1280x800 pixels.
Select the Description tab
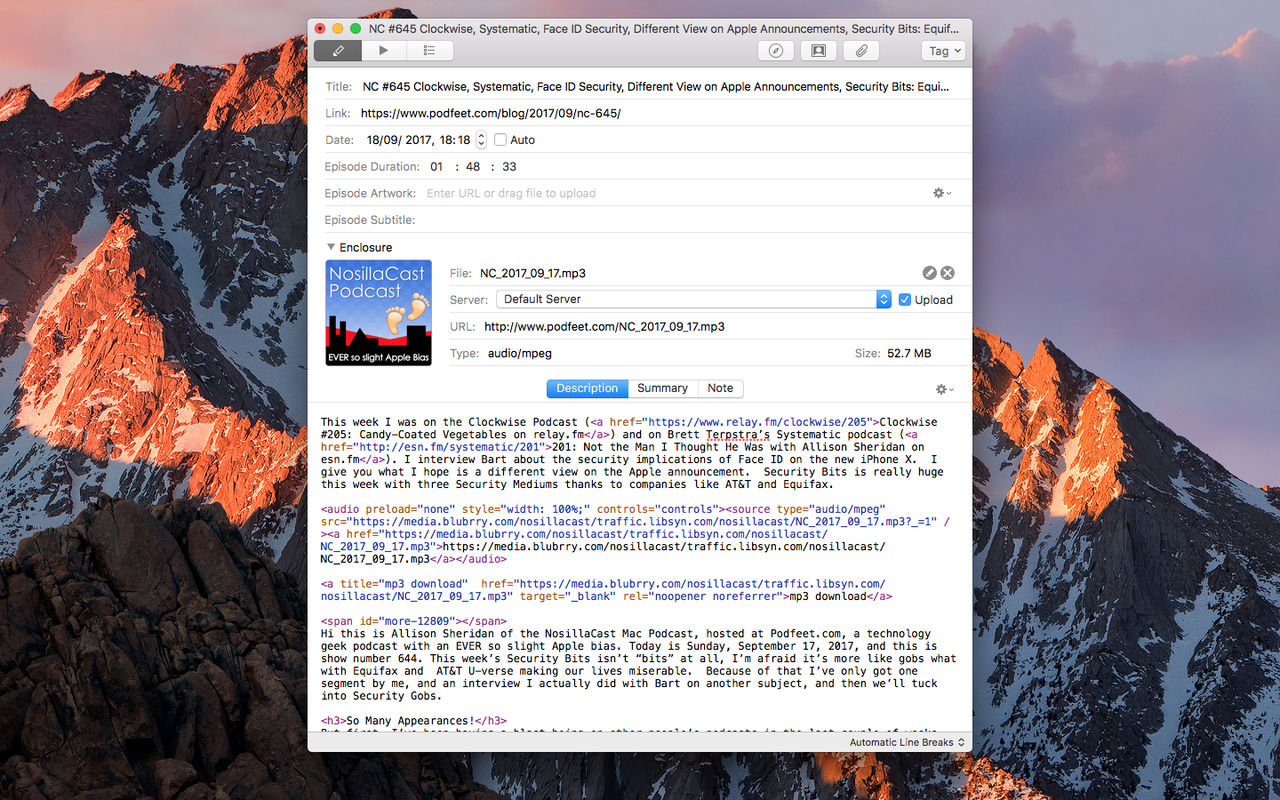(587, 388)
